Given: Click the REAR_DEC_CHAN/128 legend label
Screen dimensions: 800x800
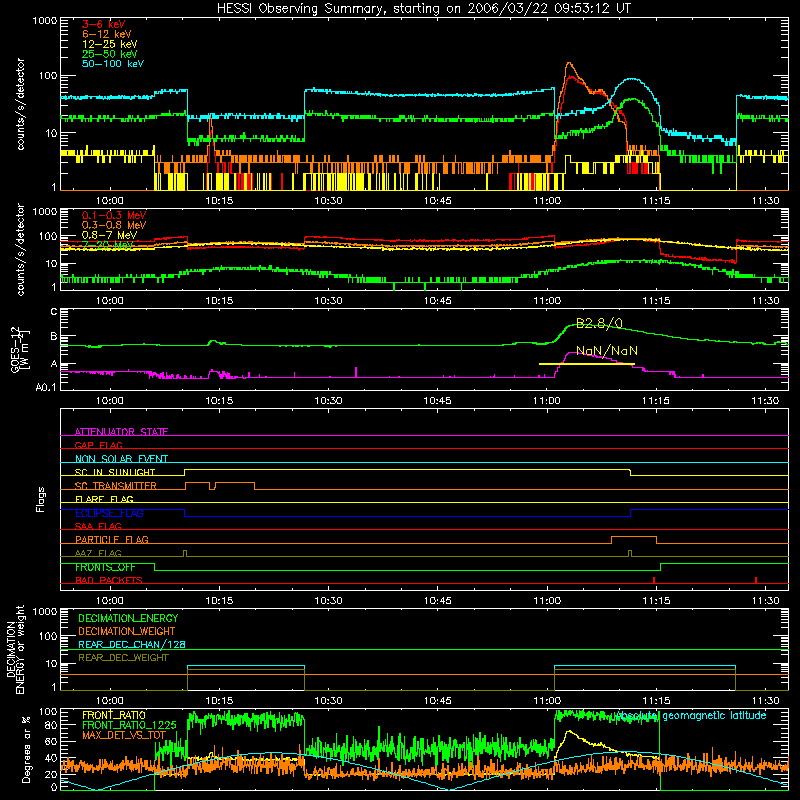Looking at the screenshot, I should 132,644.
